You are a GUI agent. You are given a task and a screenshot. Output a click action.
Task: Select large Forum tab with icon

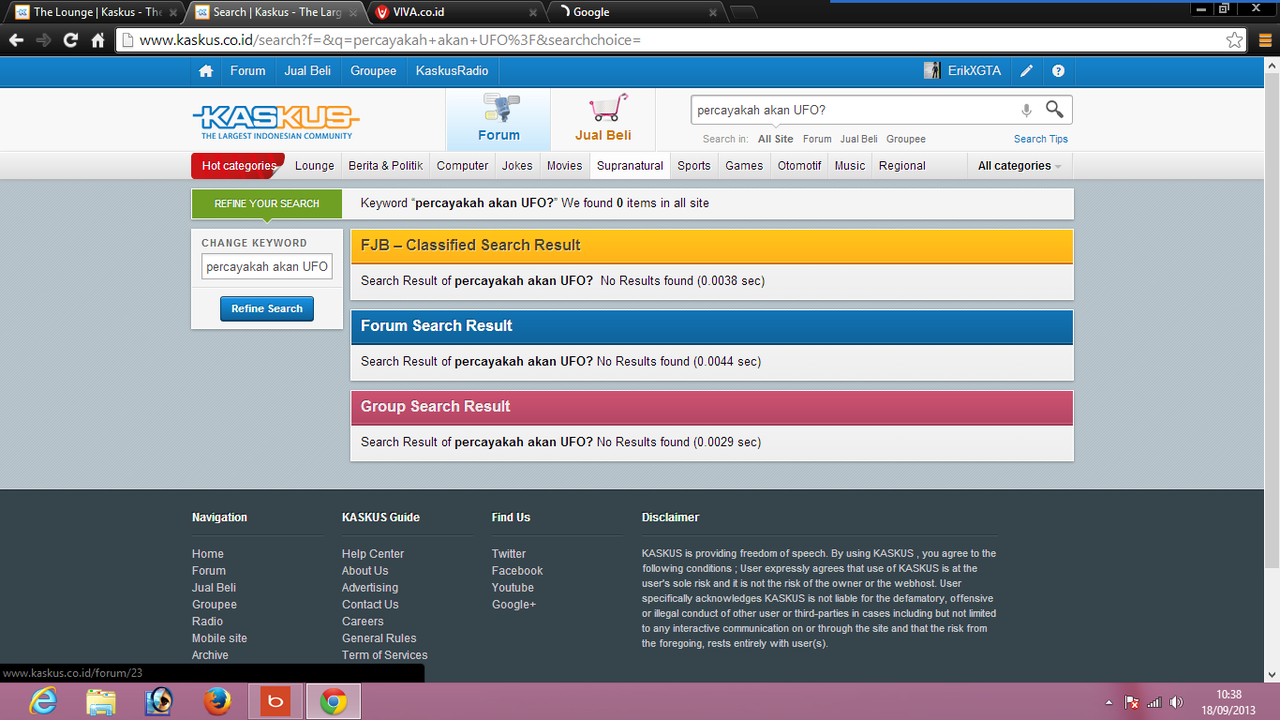pos(498,118)
